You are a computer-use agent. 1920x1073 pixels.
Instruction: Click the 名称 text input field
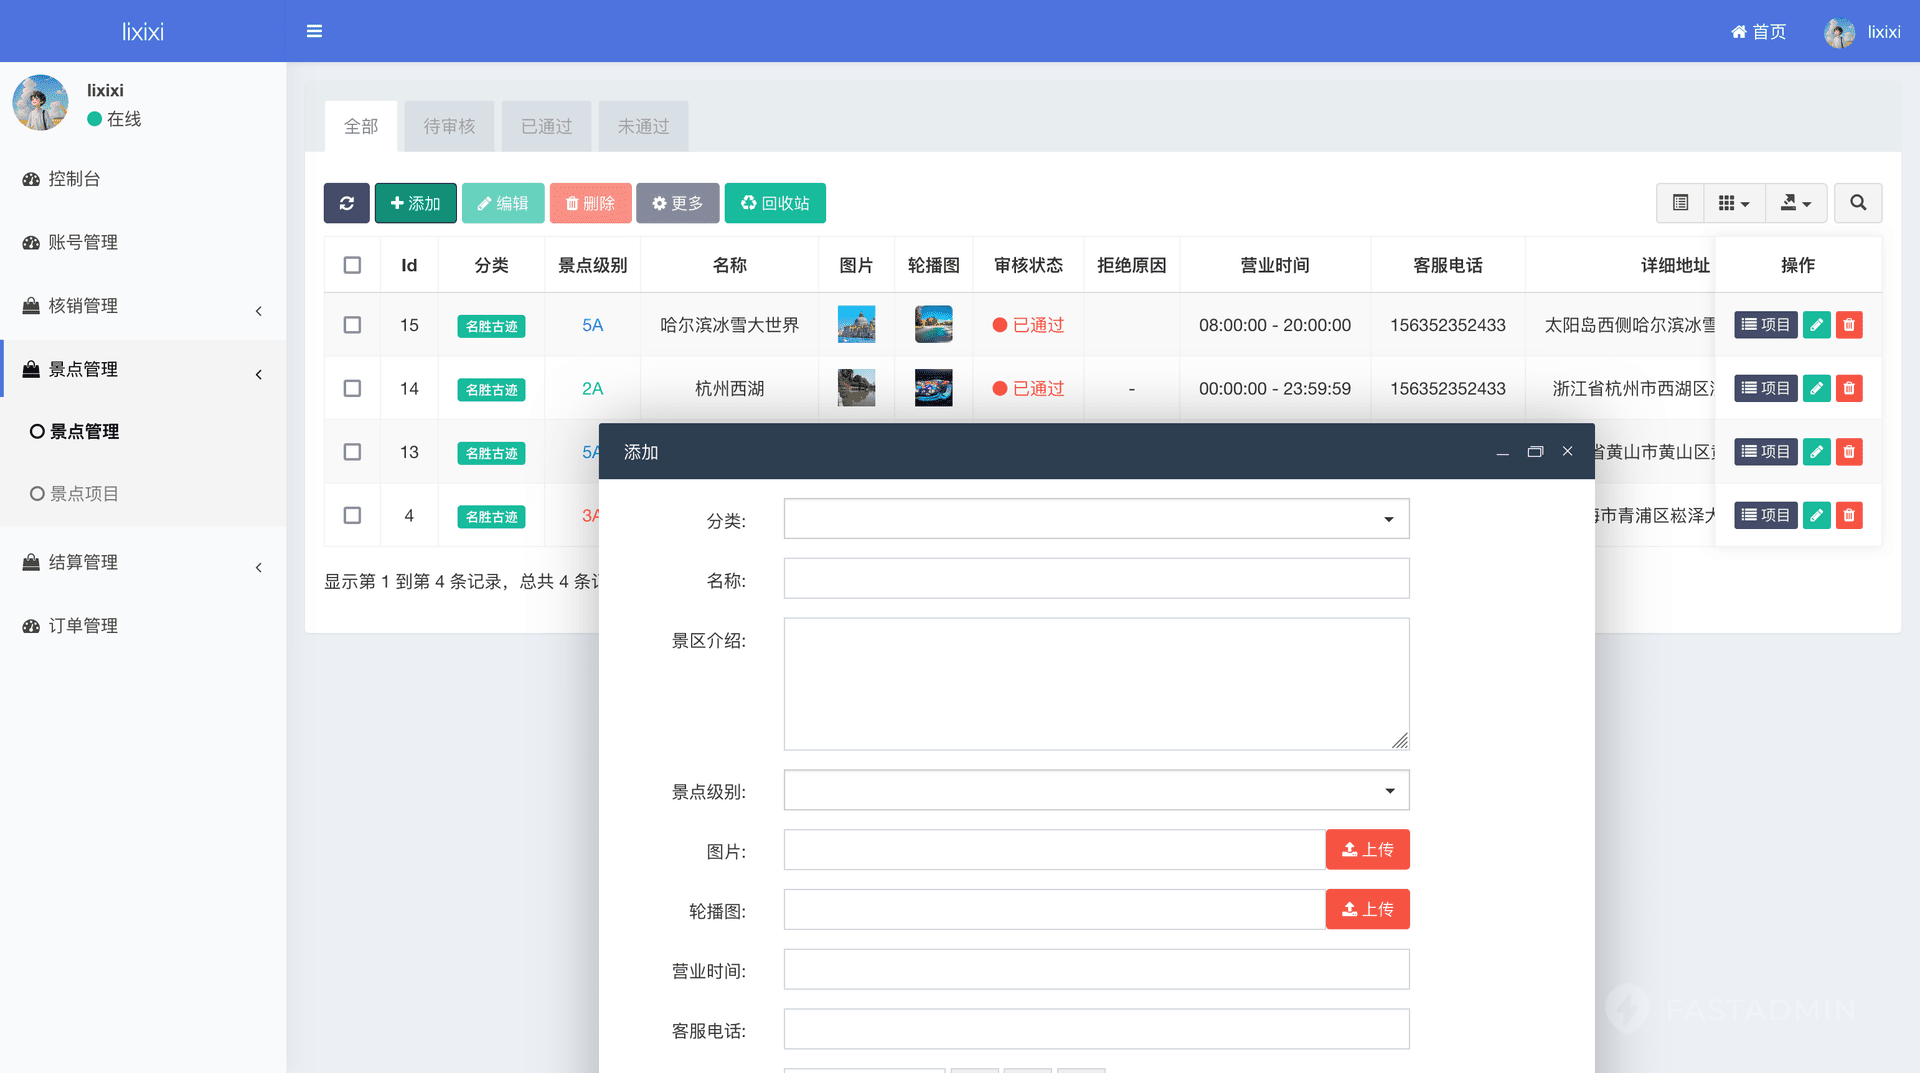click(x=1096, y=579)
